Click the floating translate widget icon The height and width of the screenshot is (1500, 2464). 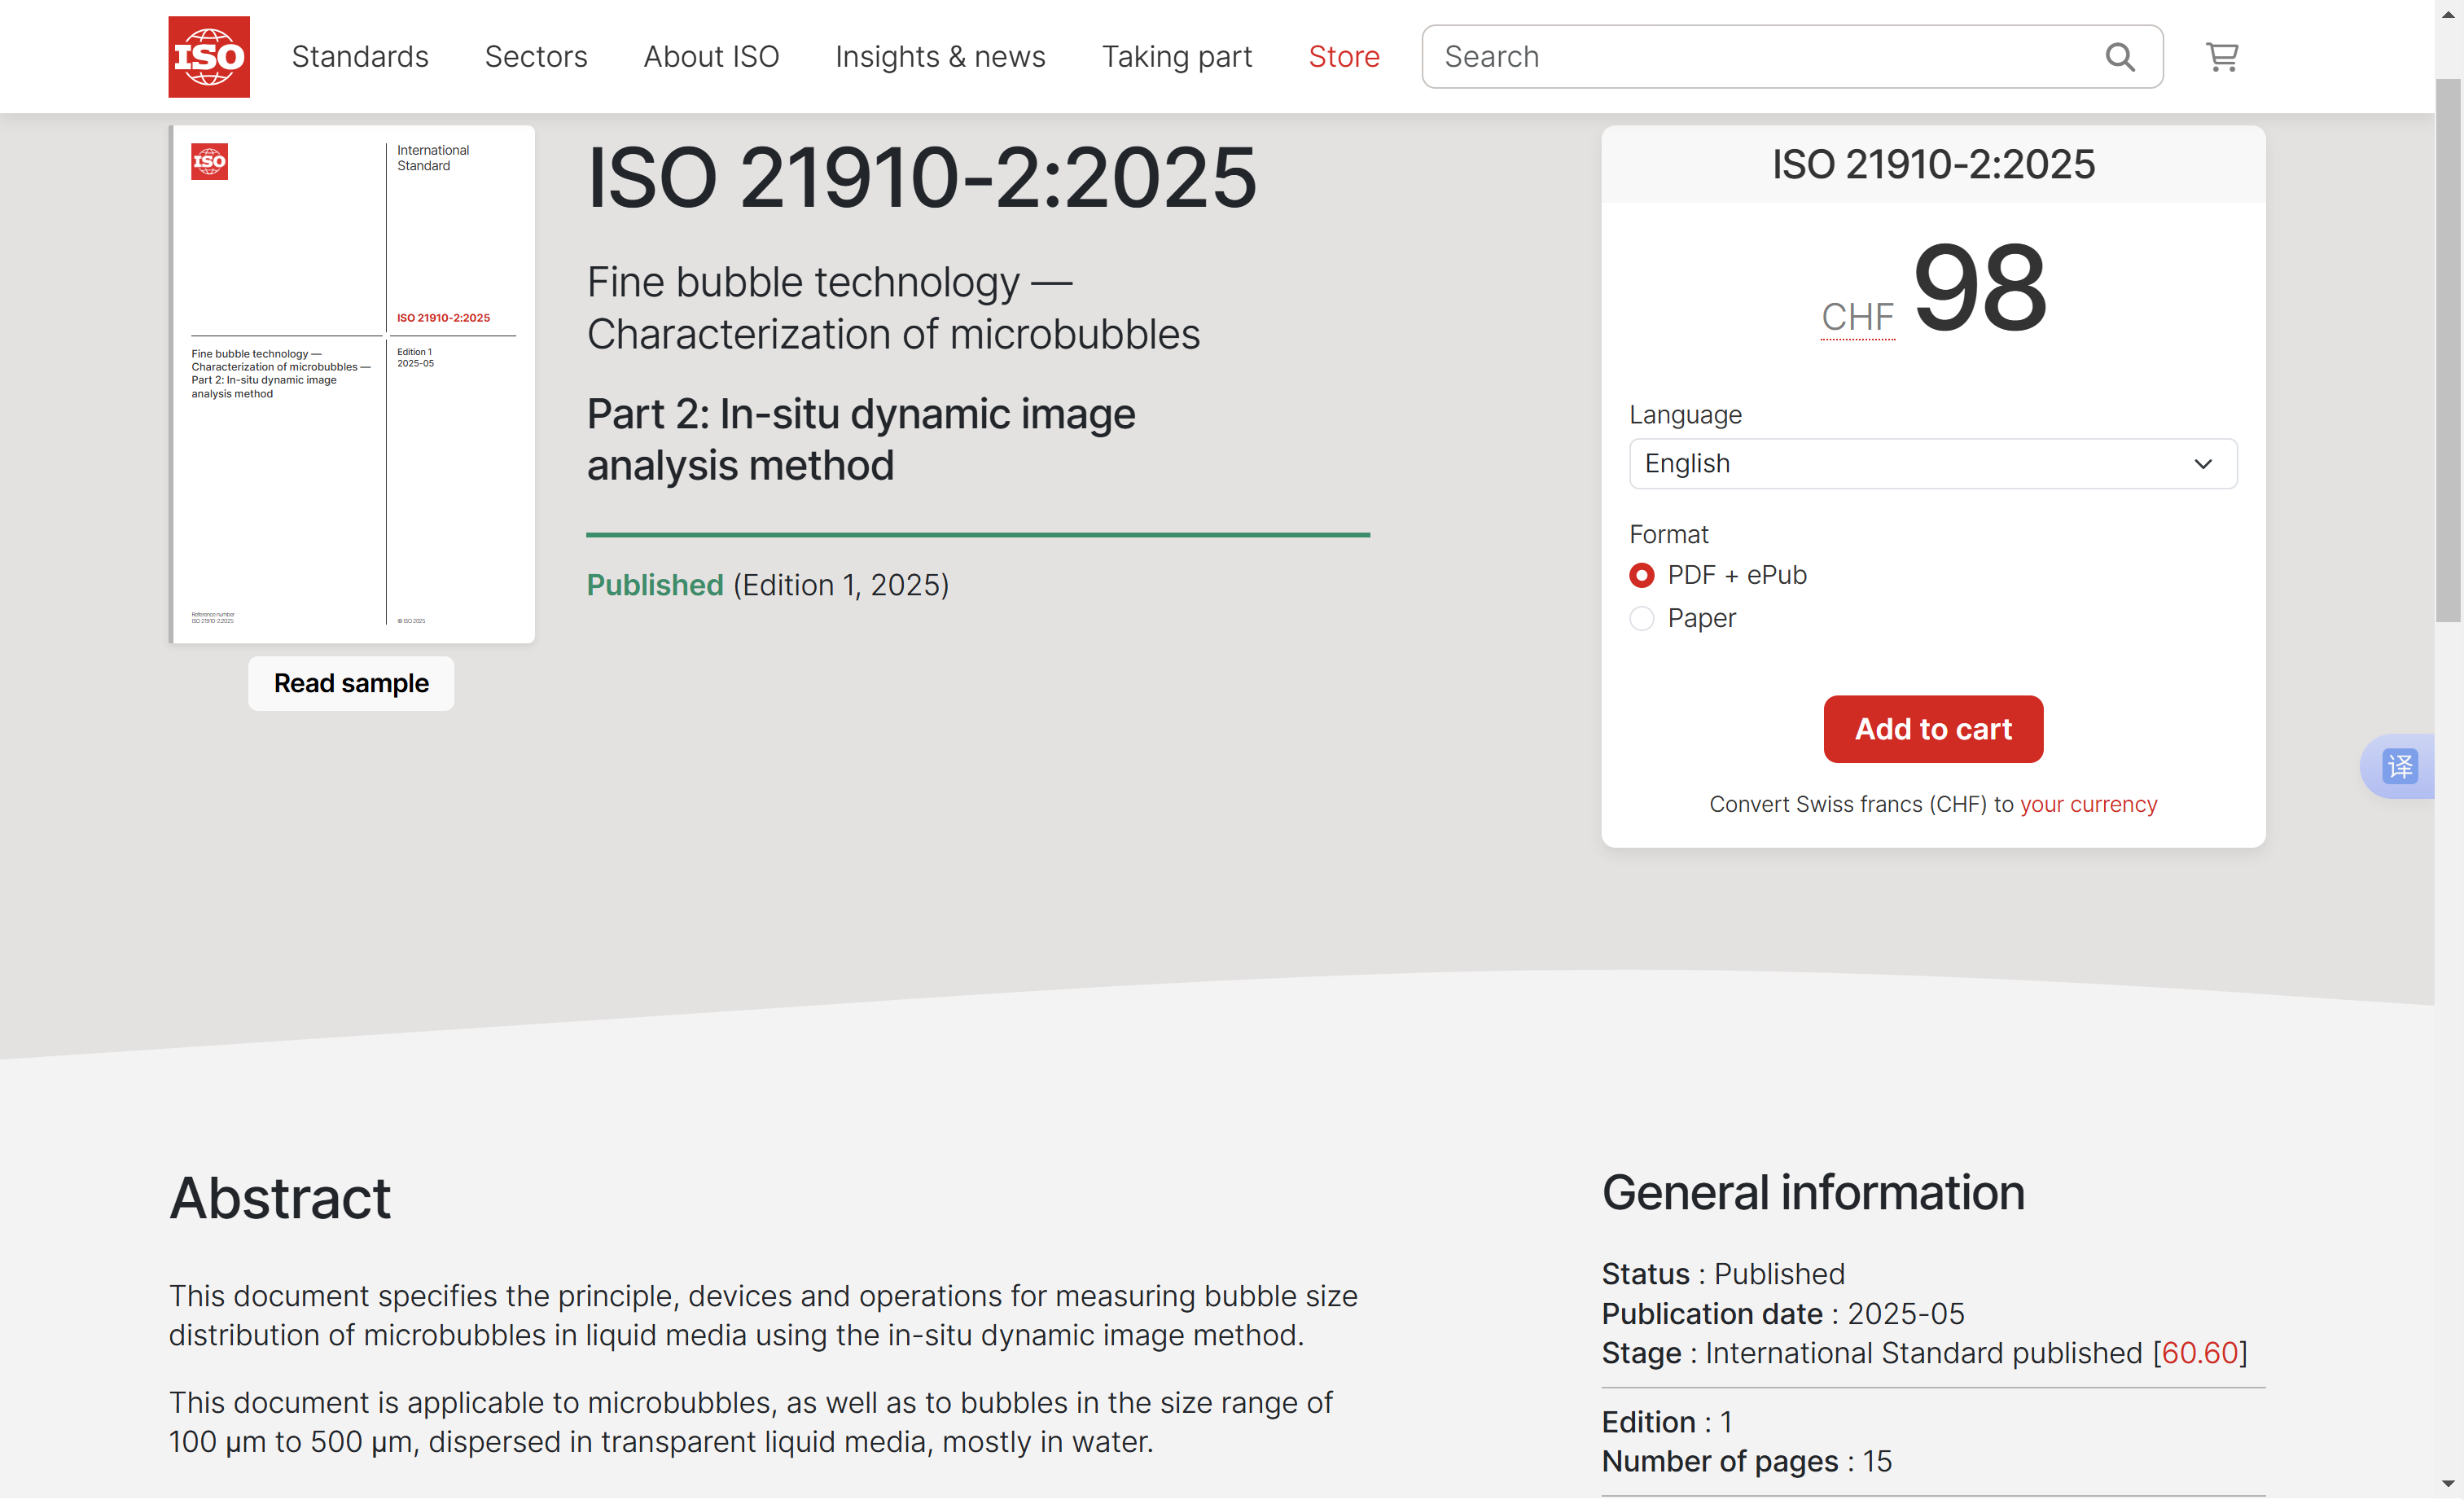click(x=2400, y=767)
